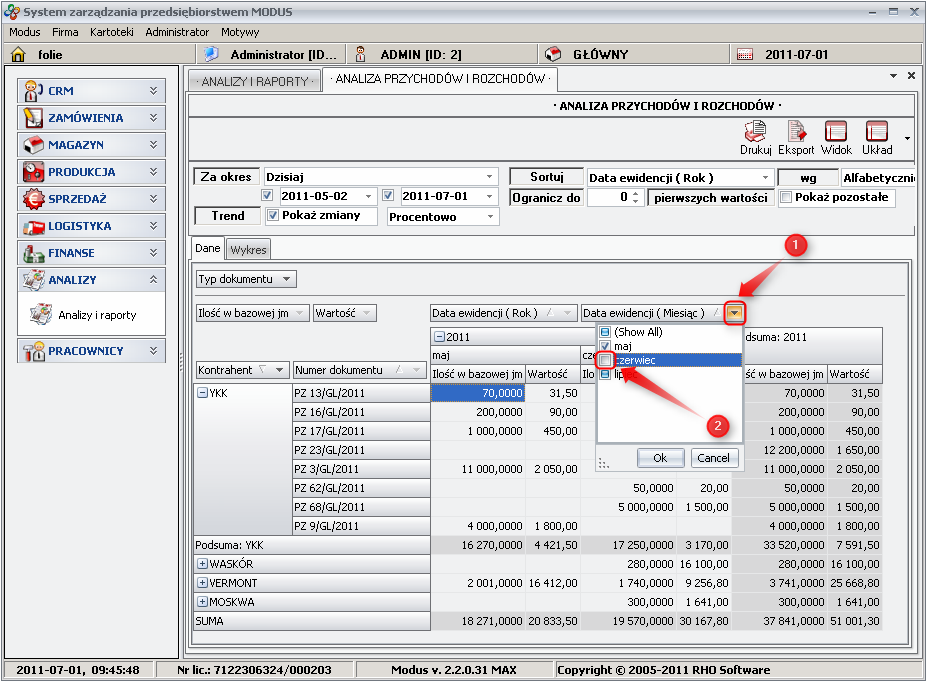Click the Eksport icon
Viewport: 927px width, 682px height.
[797, 137]
